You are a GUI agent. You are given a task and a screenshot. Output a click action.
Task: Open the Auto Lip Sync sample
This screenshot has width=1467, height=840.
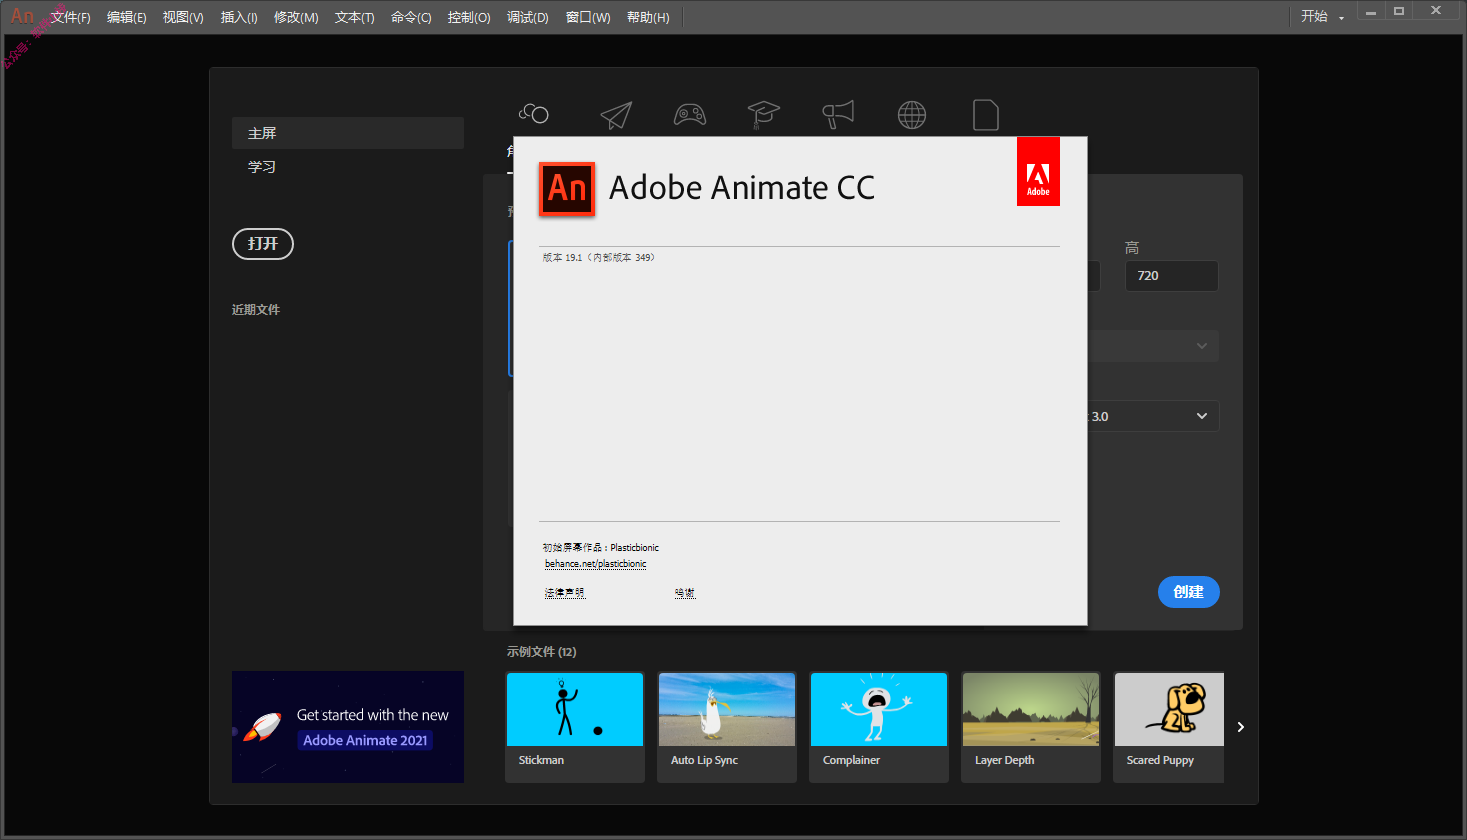tap(727, 727)
